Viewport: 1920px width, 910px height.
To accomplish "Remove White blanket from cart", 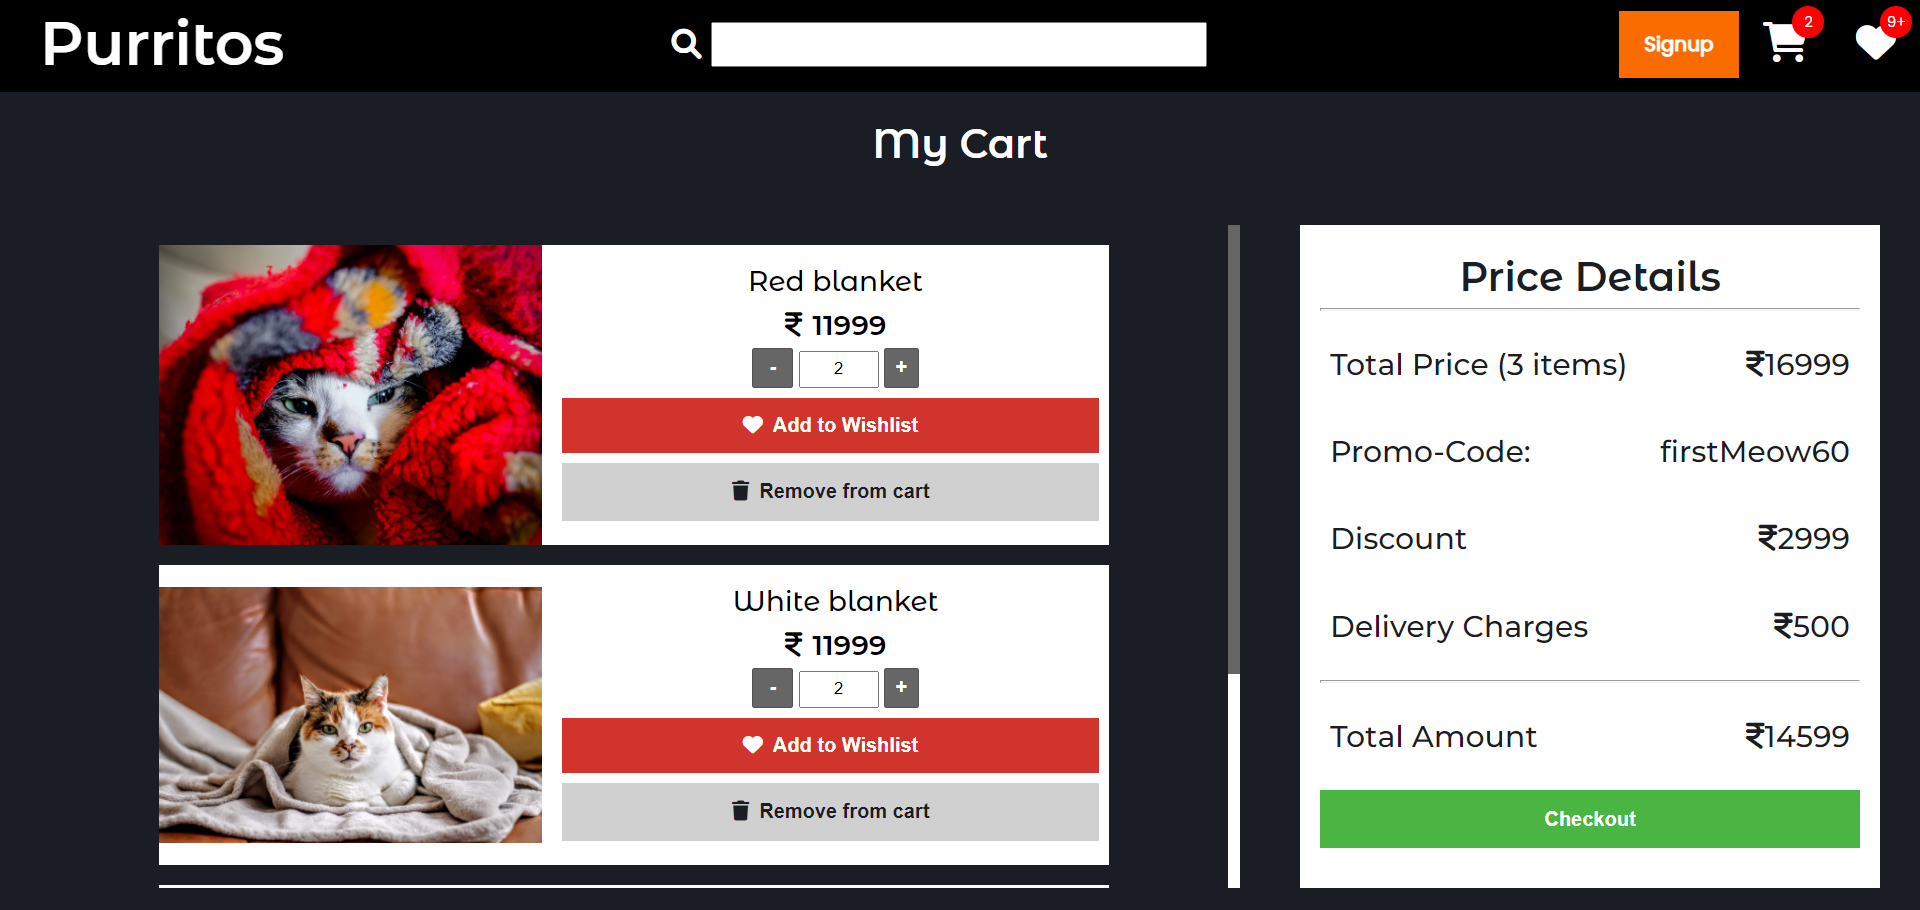I will (x=830, y=811).
